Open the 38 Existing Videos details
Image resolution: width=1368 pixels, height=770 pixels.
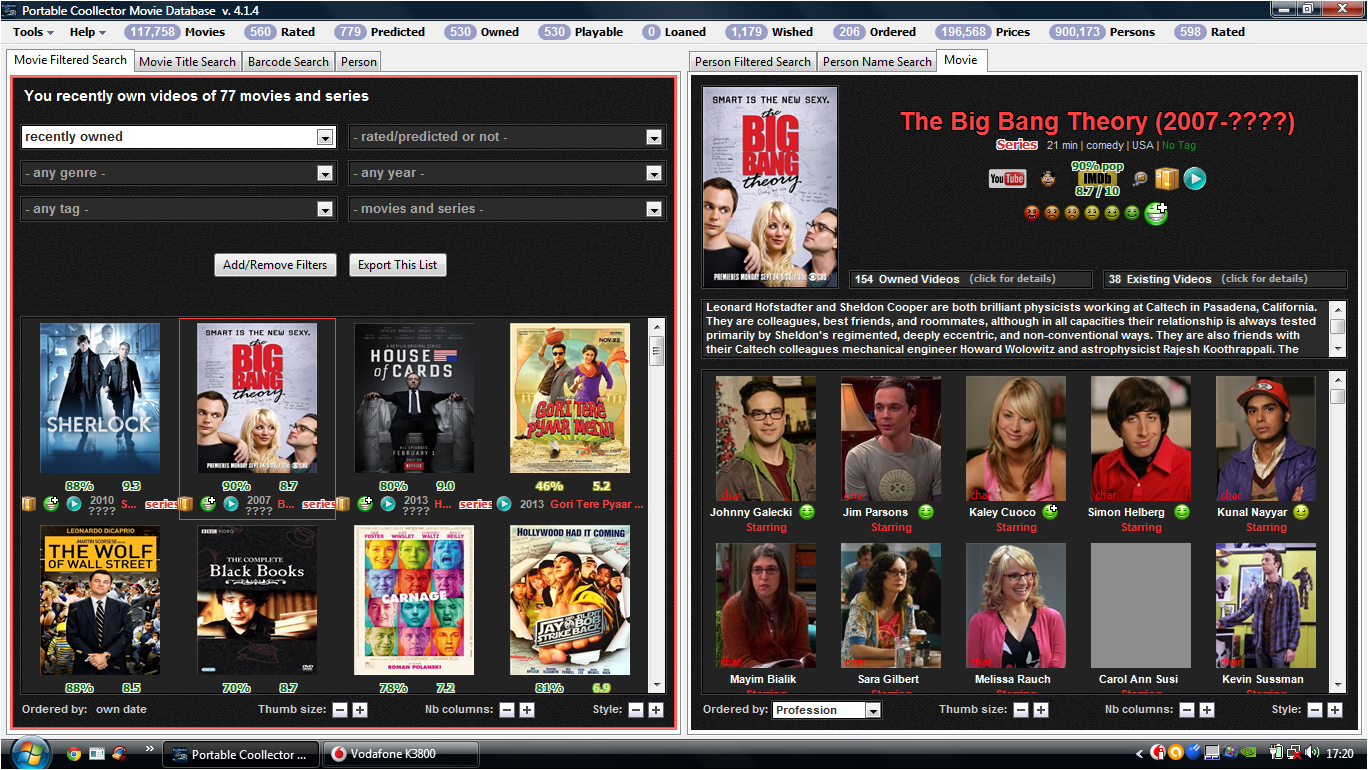1225,279
